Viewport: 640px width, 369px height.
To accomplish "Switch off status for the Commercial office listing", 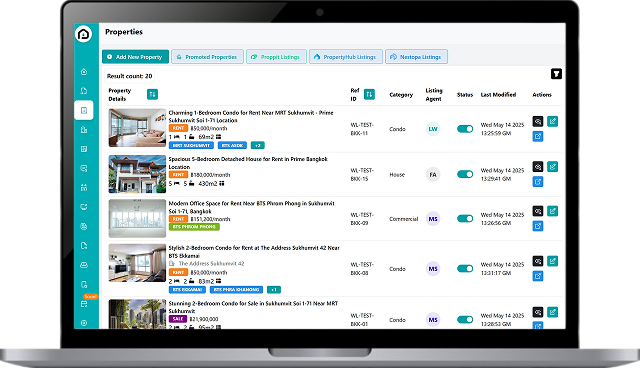I will tap(465, 219).
